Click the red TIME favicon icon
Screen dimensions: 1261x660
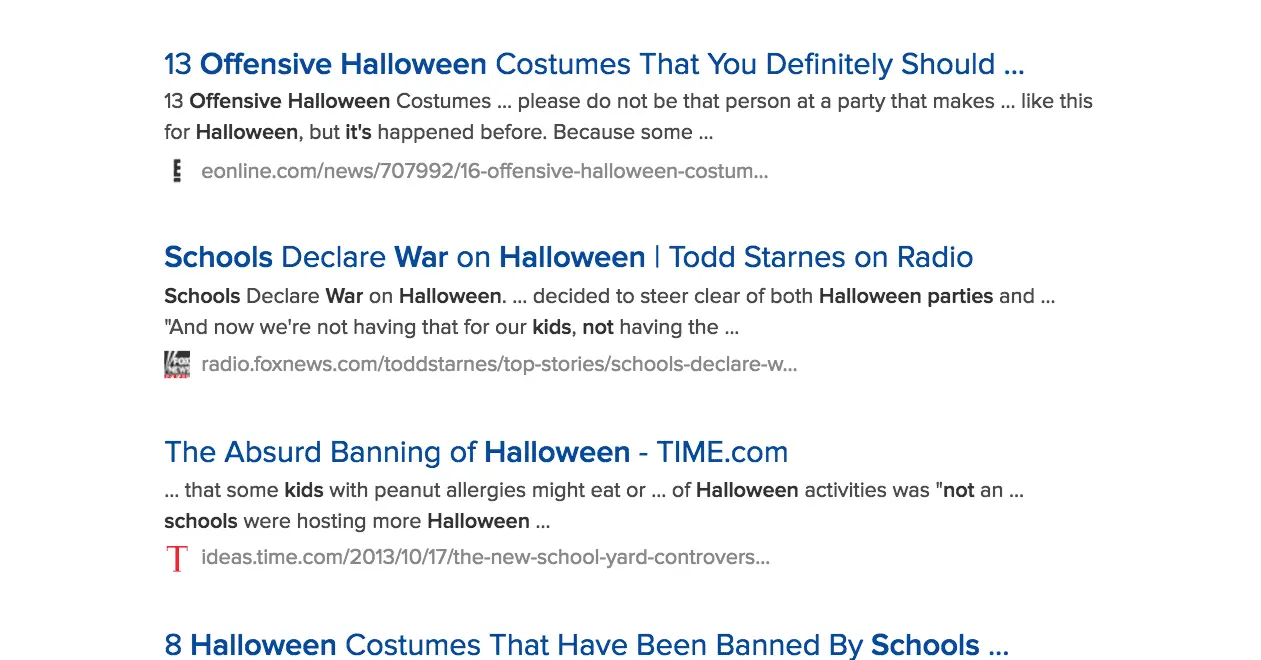coord(177,558)
